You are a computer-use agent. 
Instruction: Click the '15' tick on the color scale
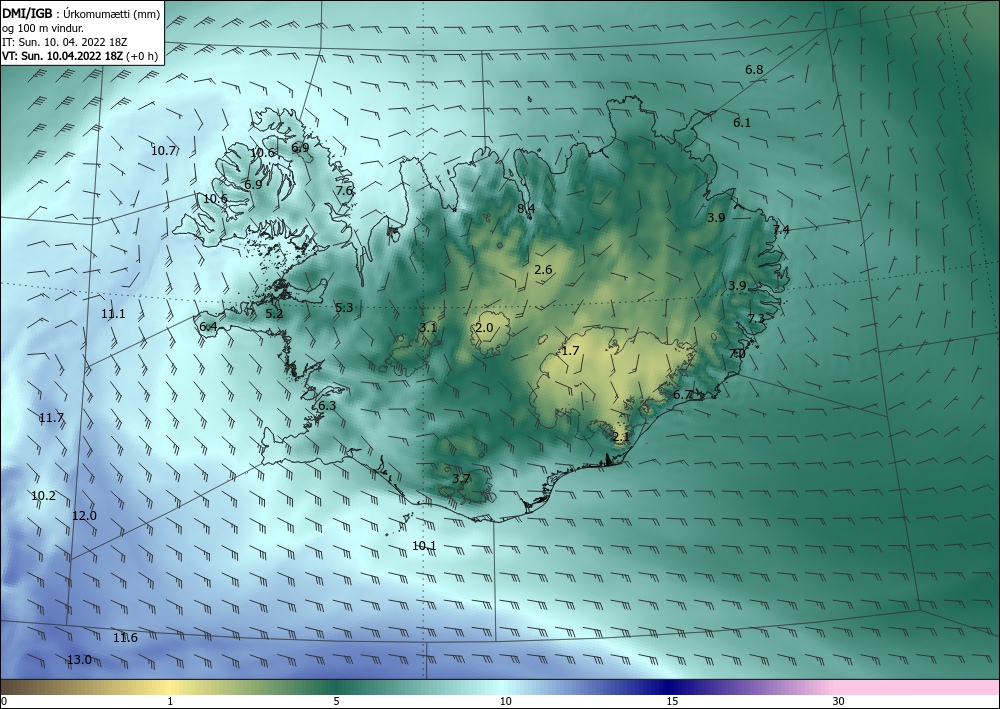click(672, 702)
